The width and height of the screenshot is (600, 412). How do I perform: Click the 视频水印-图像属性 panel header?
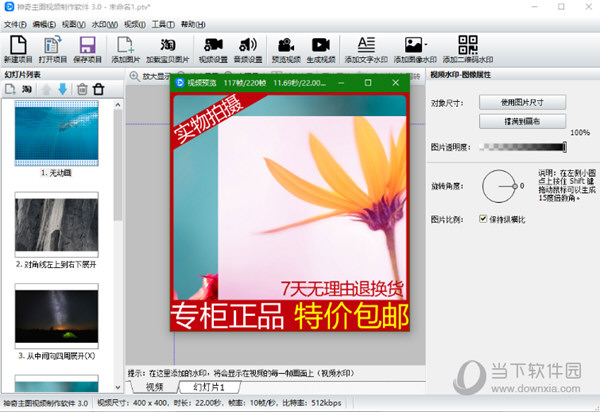460,75
